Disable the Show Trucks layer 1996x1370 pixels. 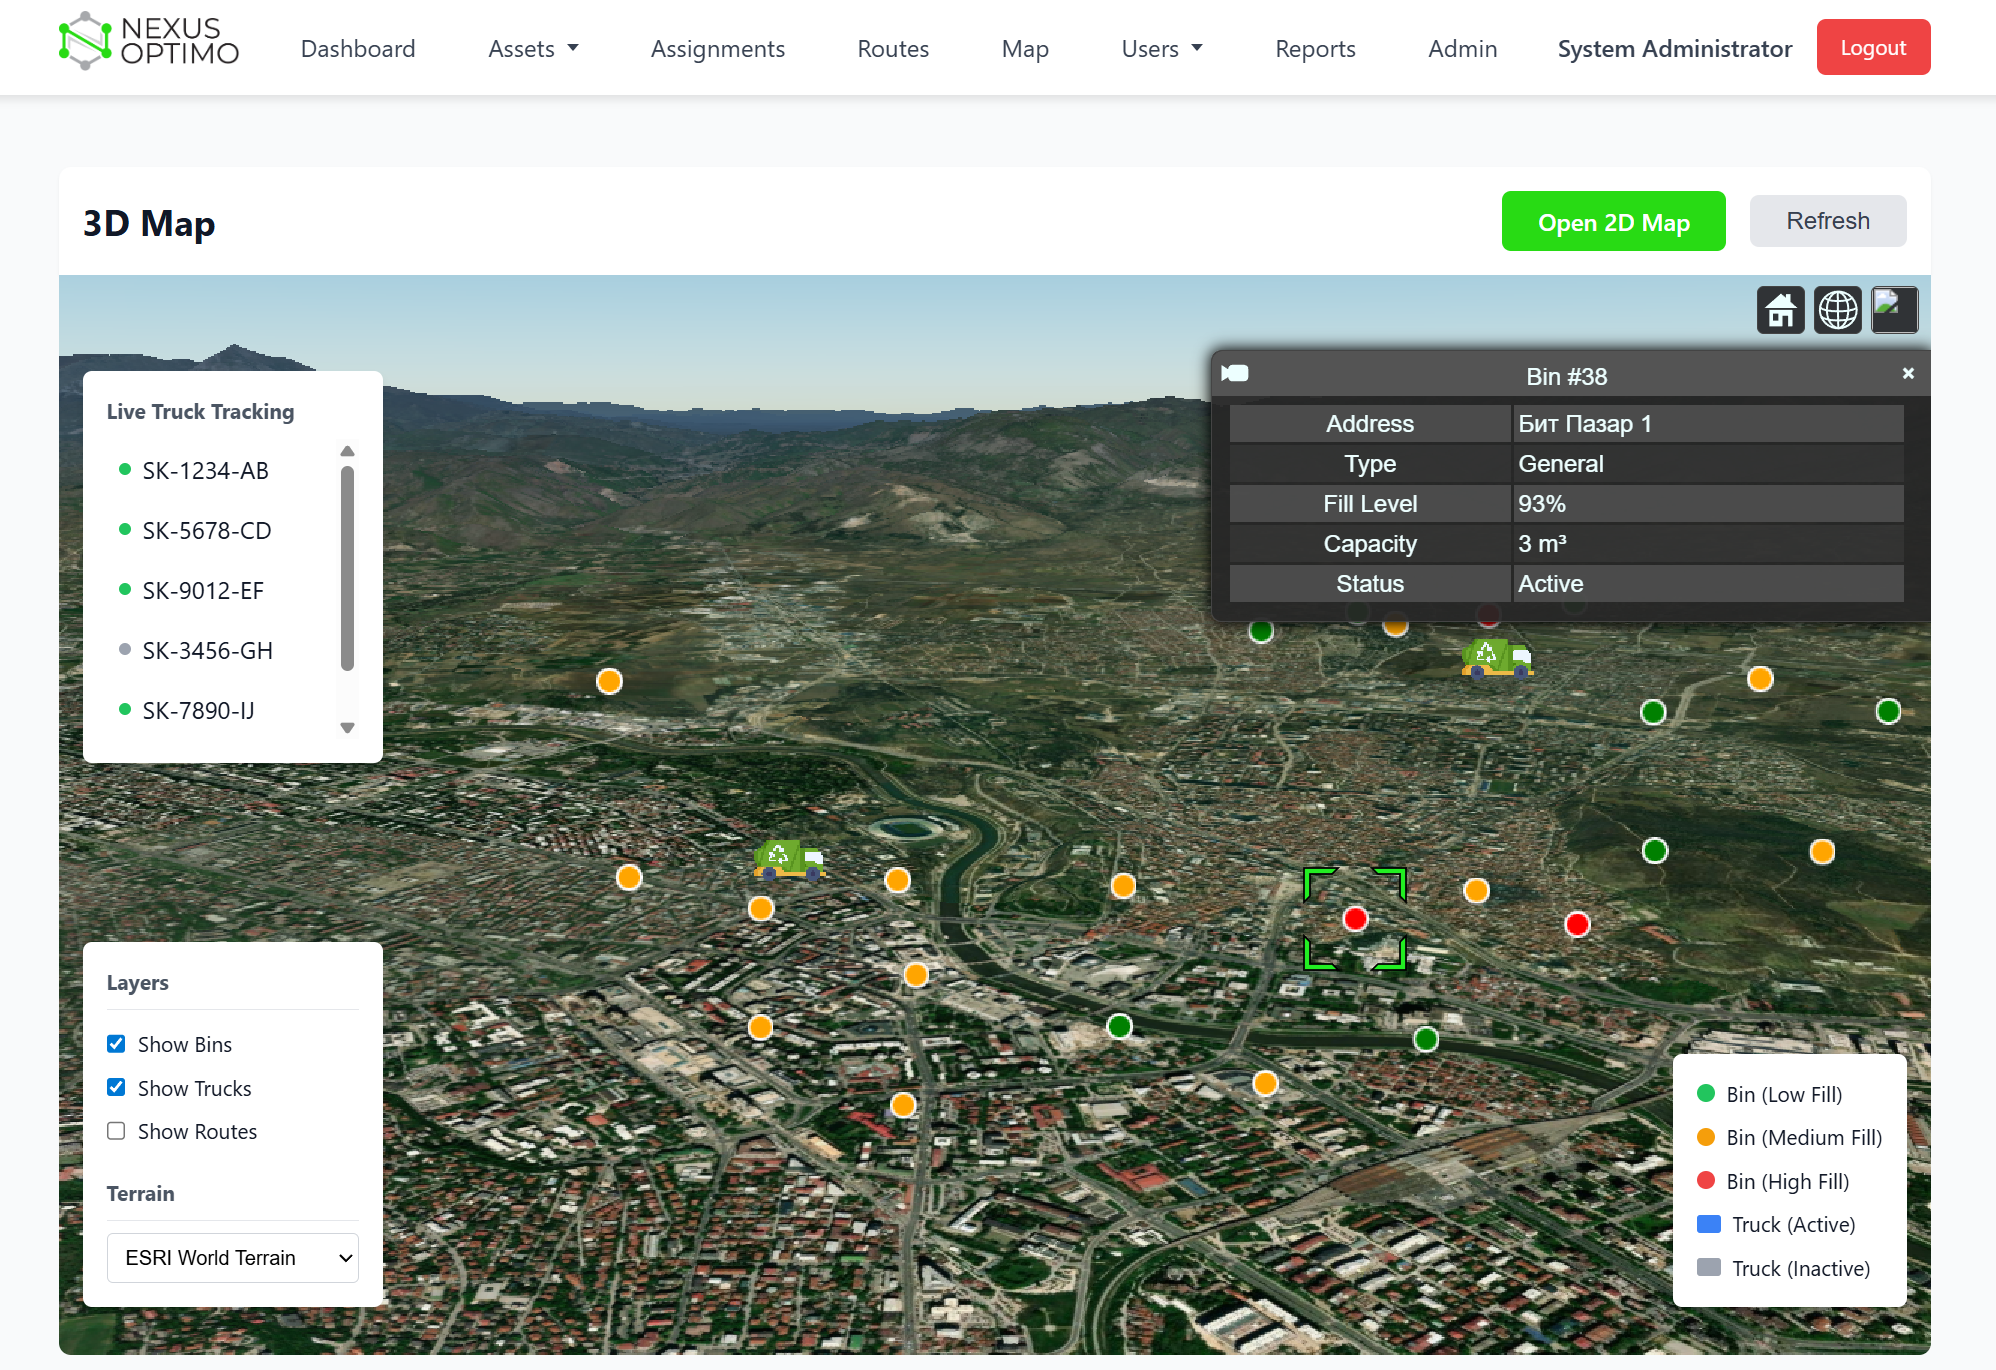(116, 1087)
